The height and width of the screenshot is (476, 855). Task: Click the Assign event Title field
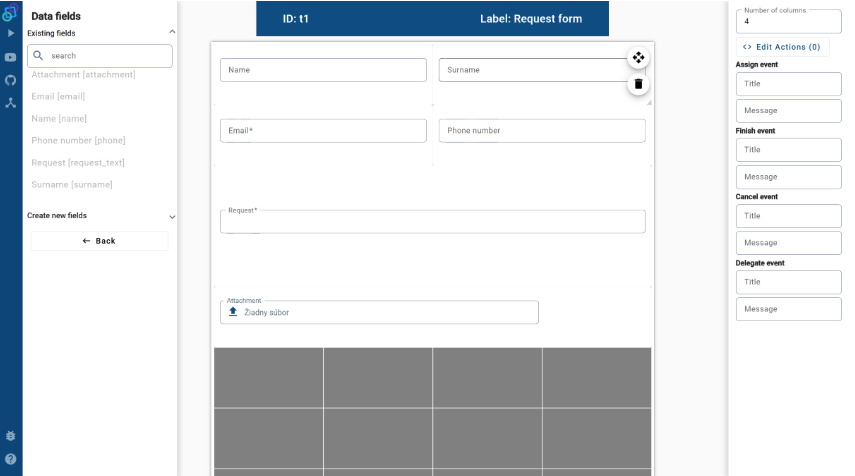click(x=788, y=84)
